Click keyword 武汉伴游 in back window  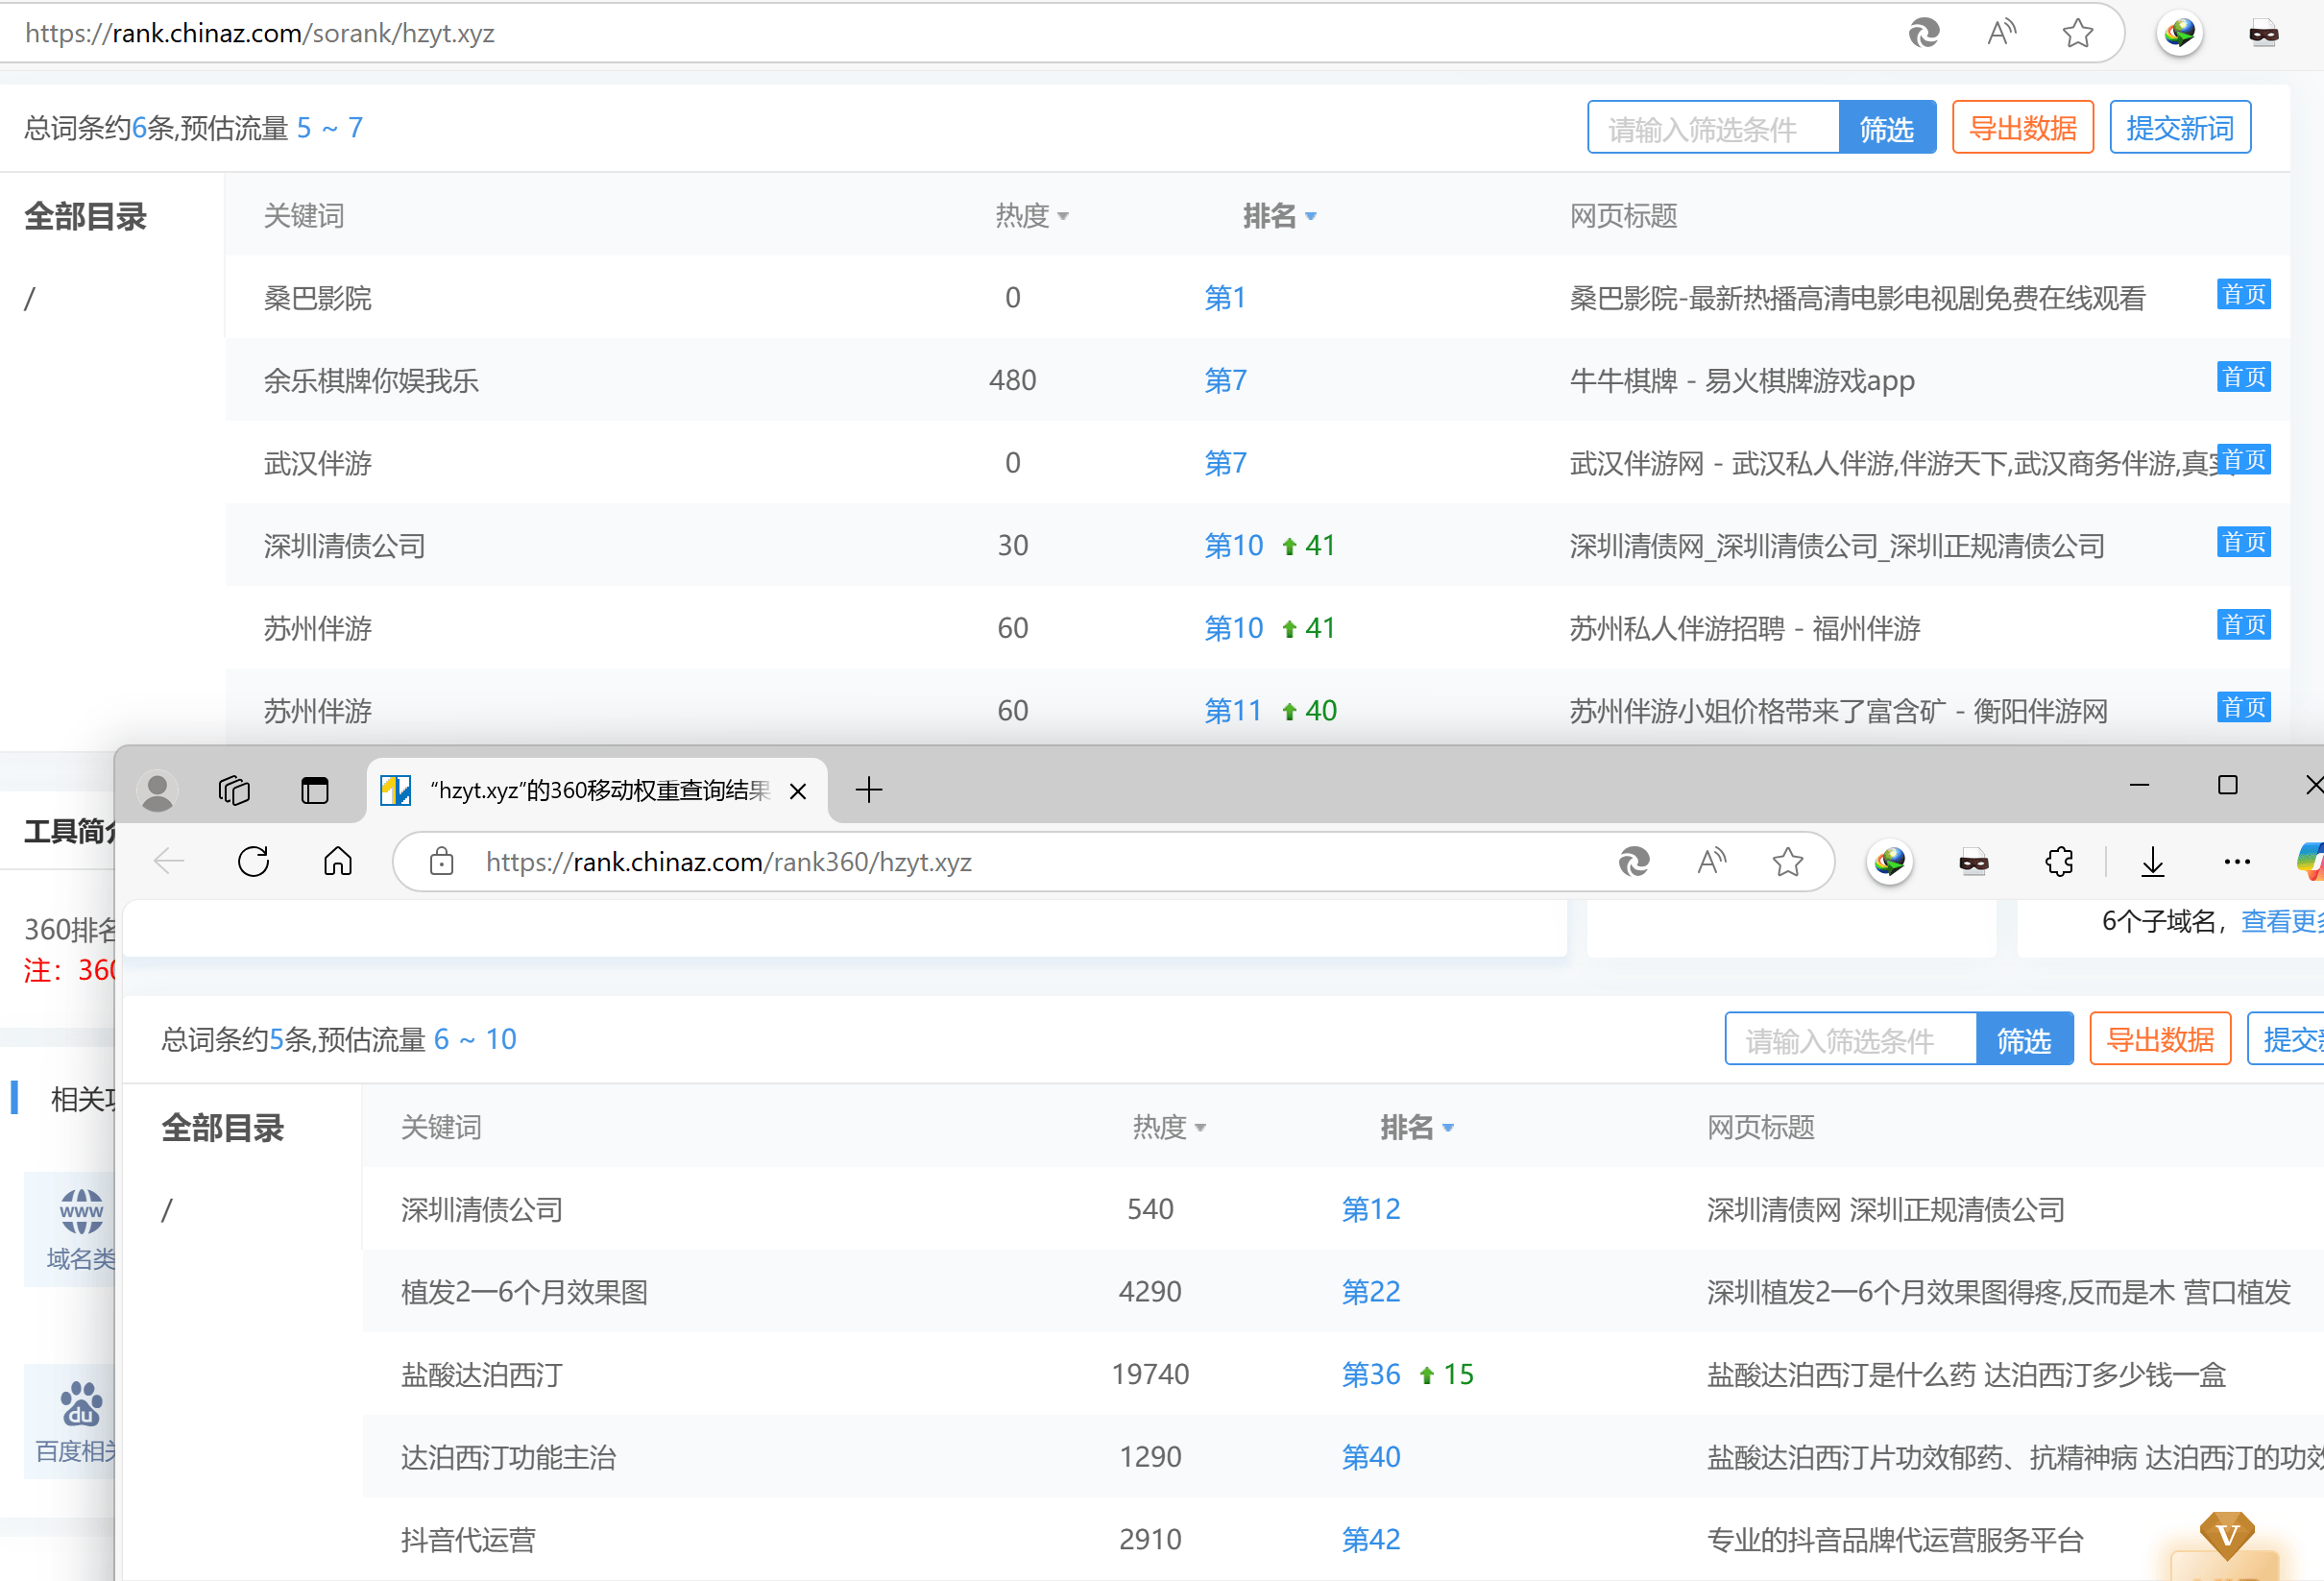pyautogui.click(x=318, y=463)
